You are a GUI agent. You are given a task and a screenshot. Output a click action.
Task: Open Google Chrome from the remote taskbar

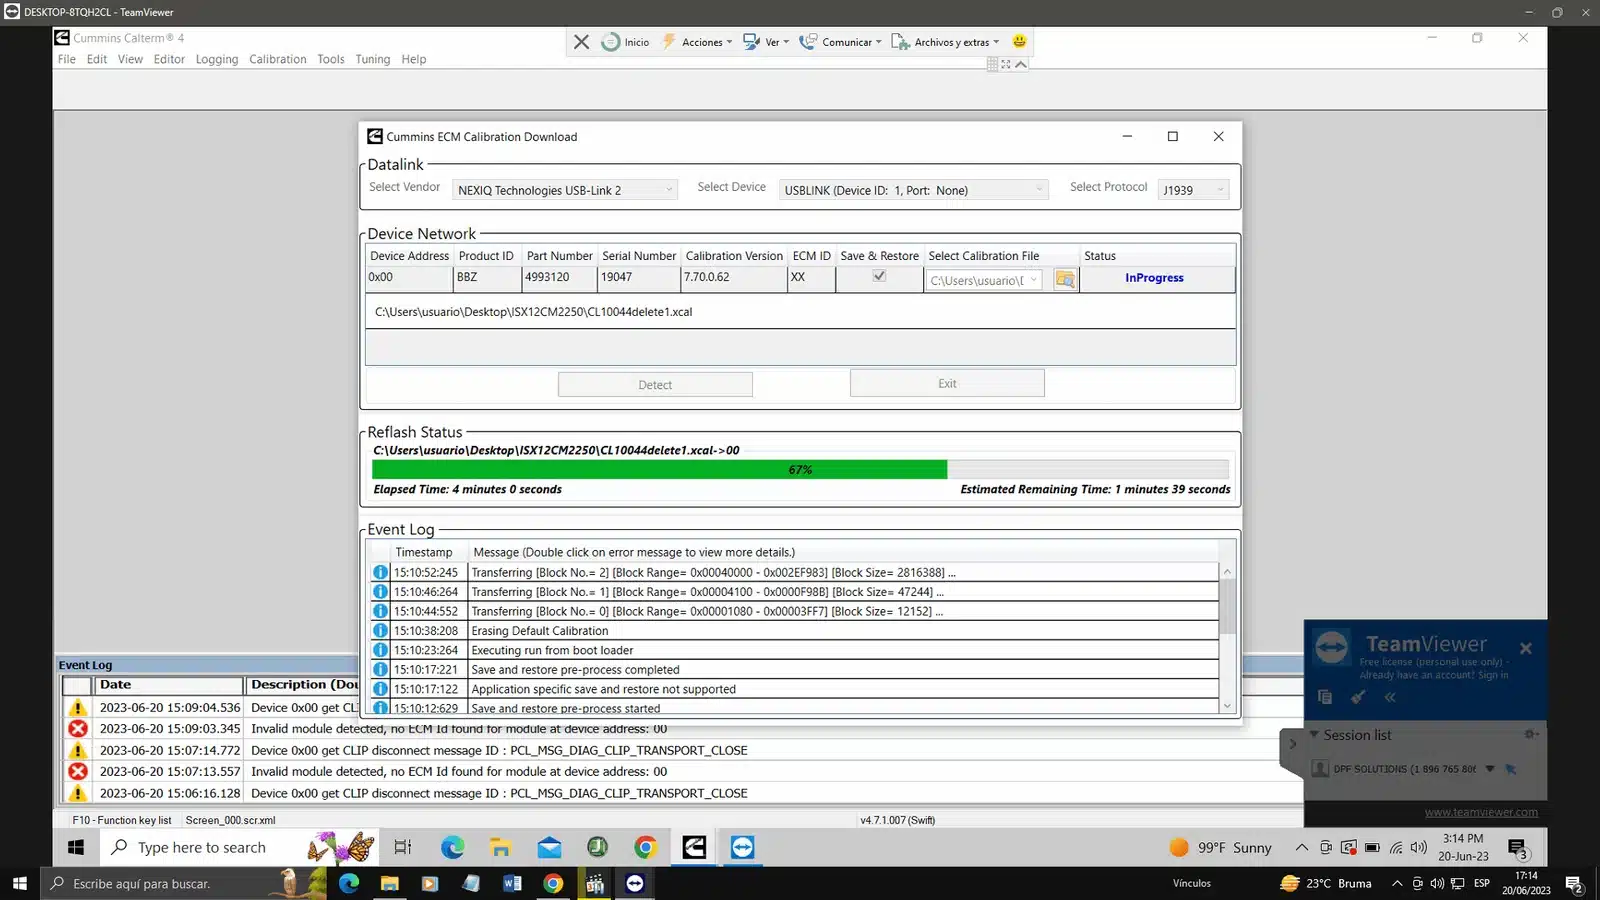(645, 848)
